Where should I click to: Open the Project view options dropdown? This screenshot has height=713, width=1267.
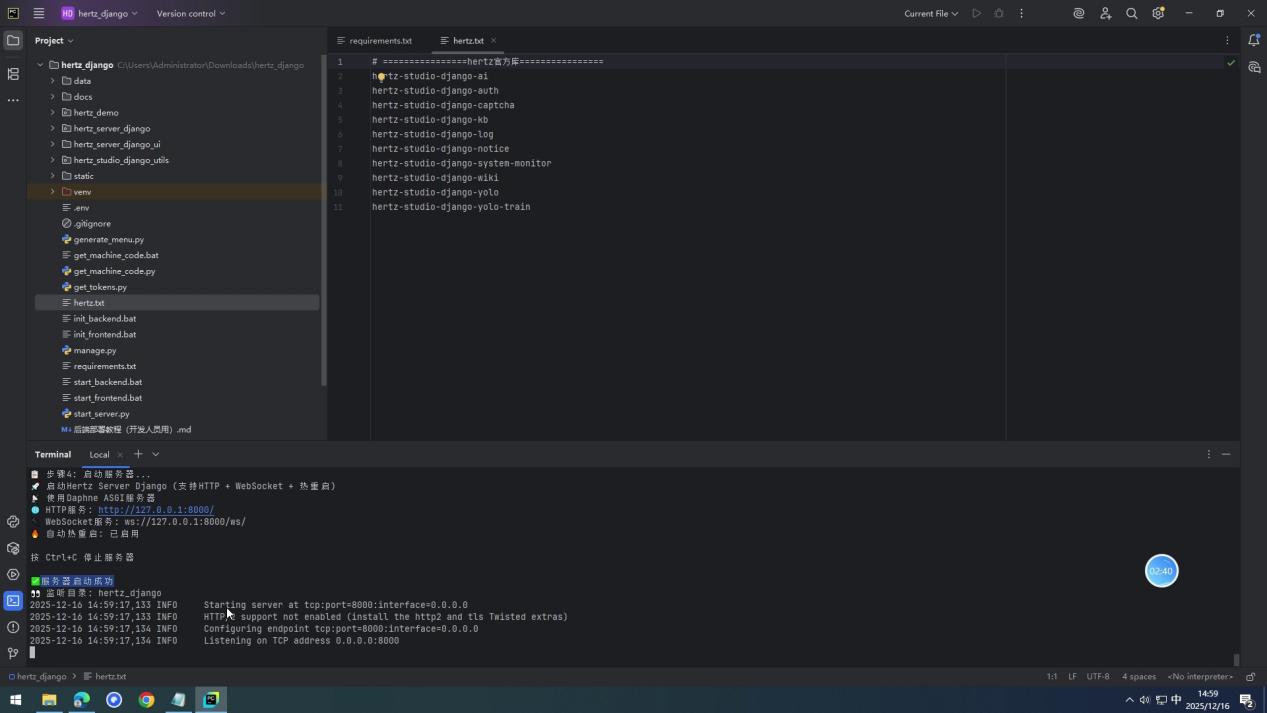coord(57,40)
